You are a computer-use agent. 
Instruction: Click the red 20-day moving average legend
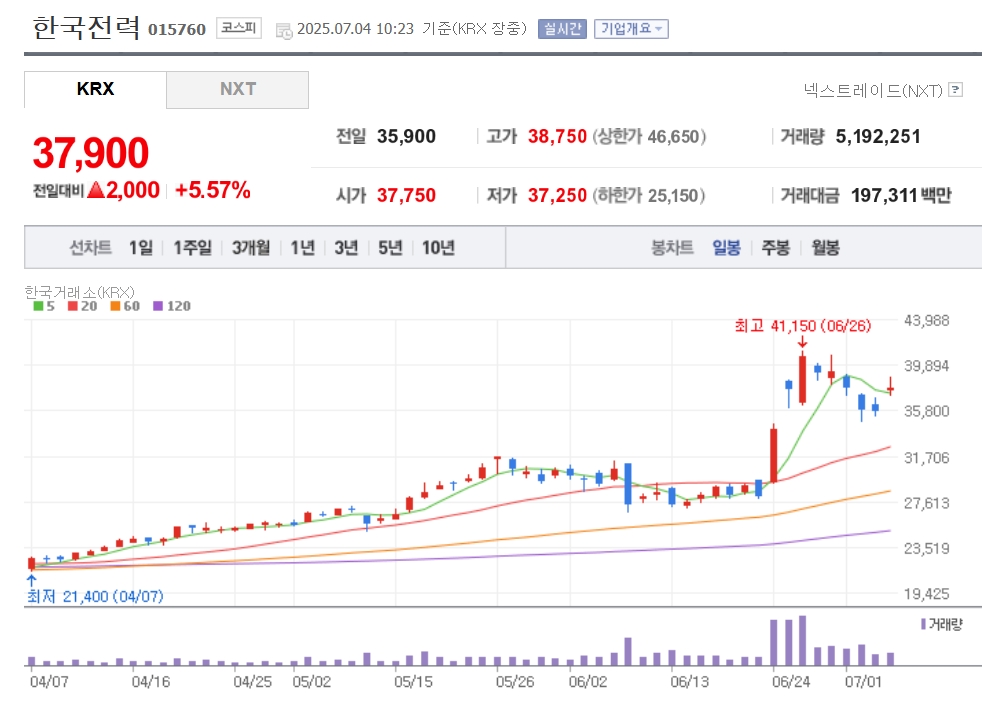(x=83, y=306)
